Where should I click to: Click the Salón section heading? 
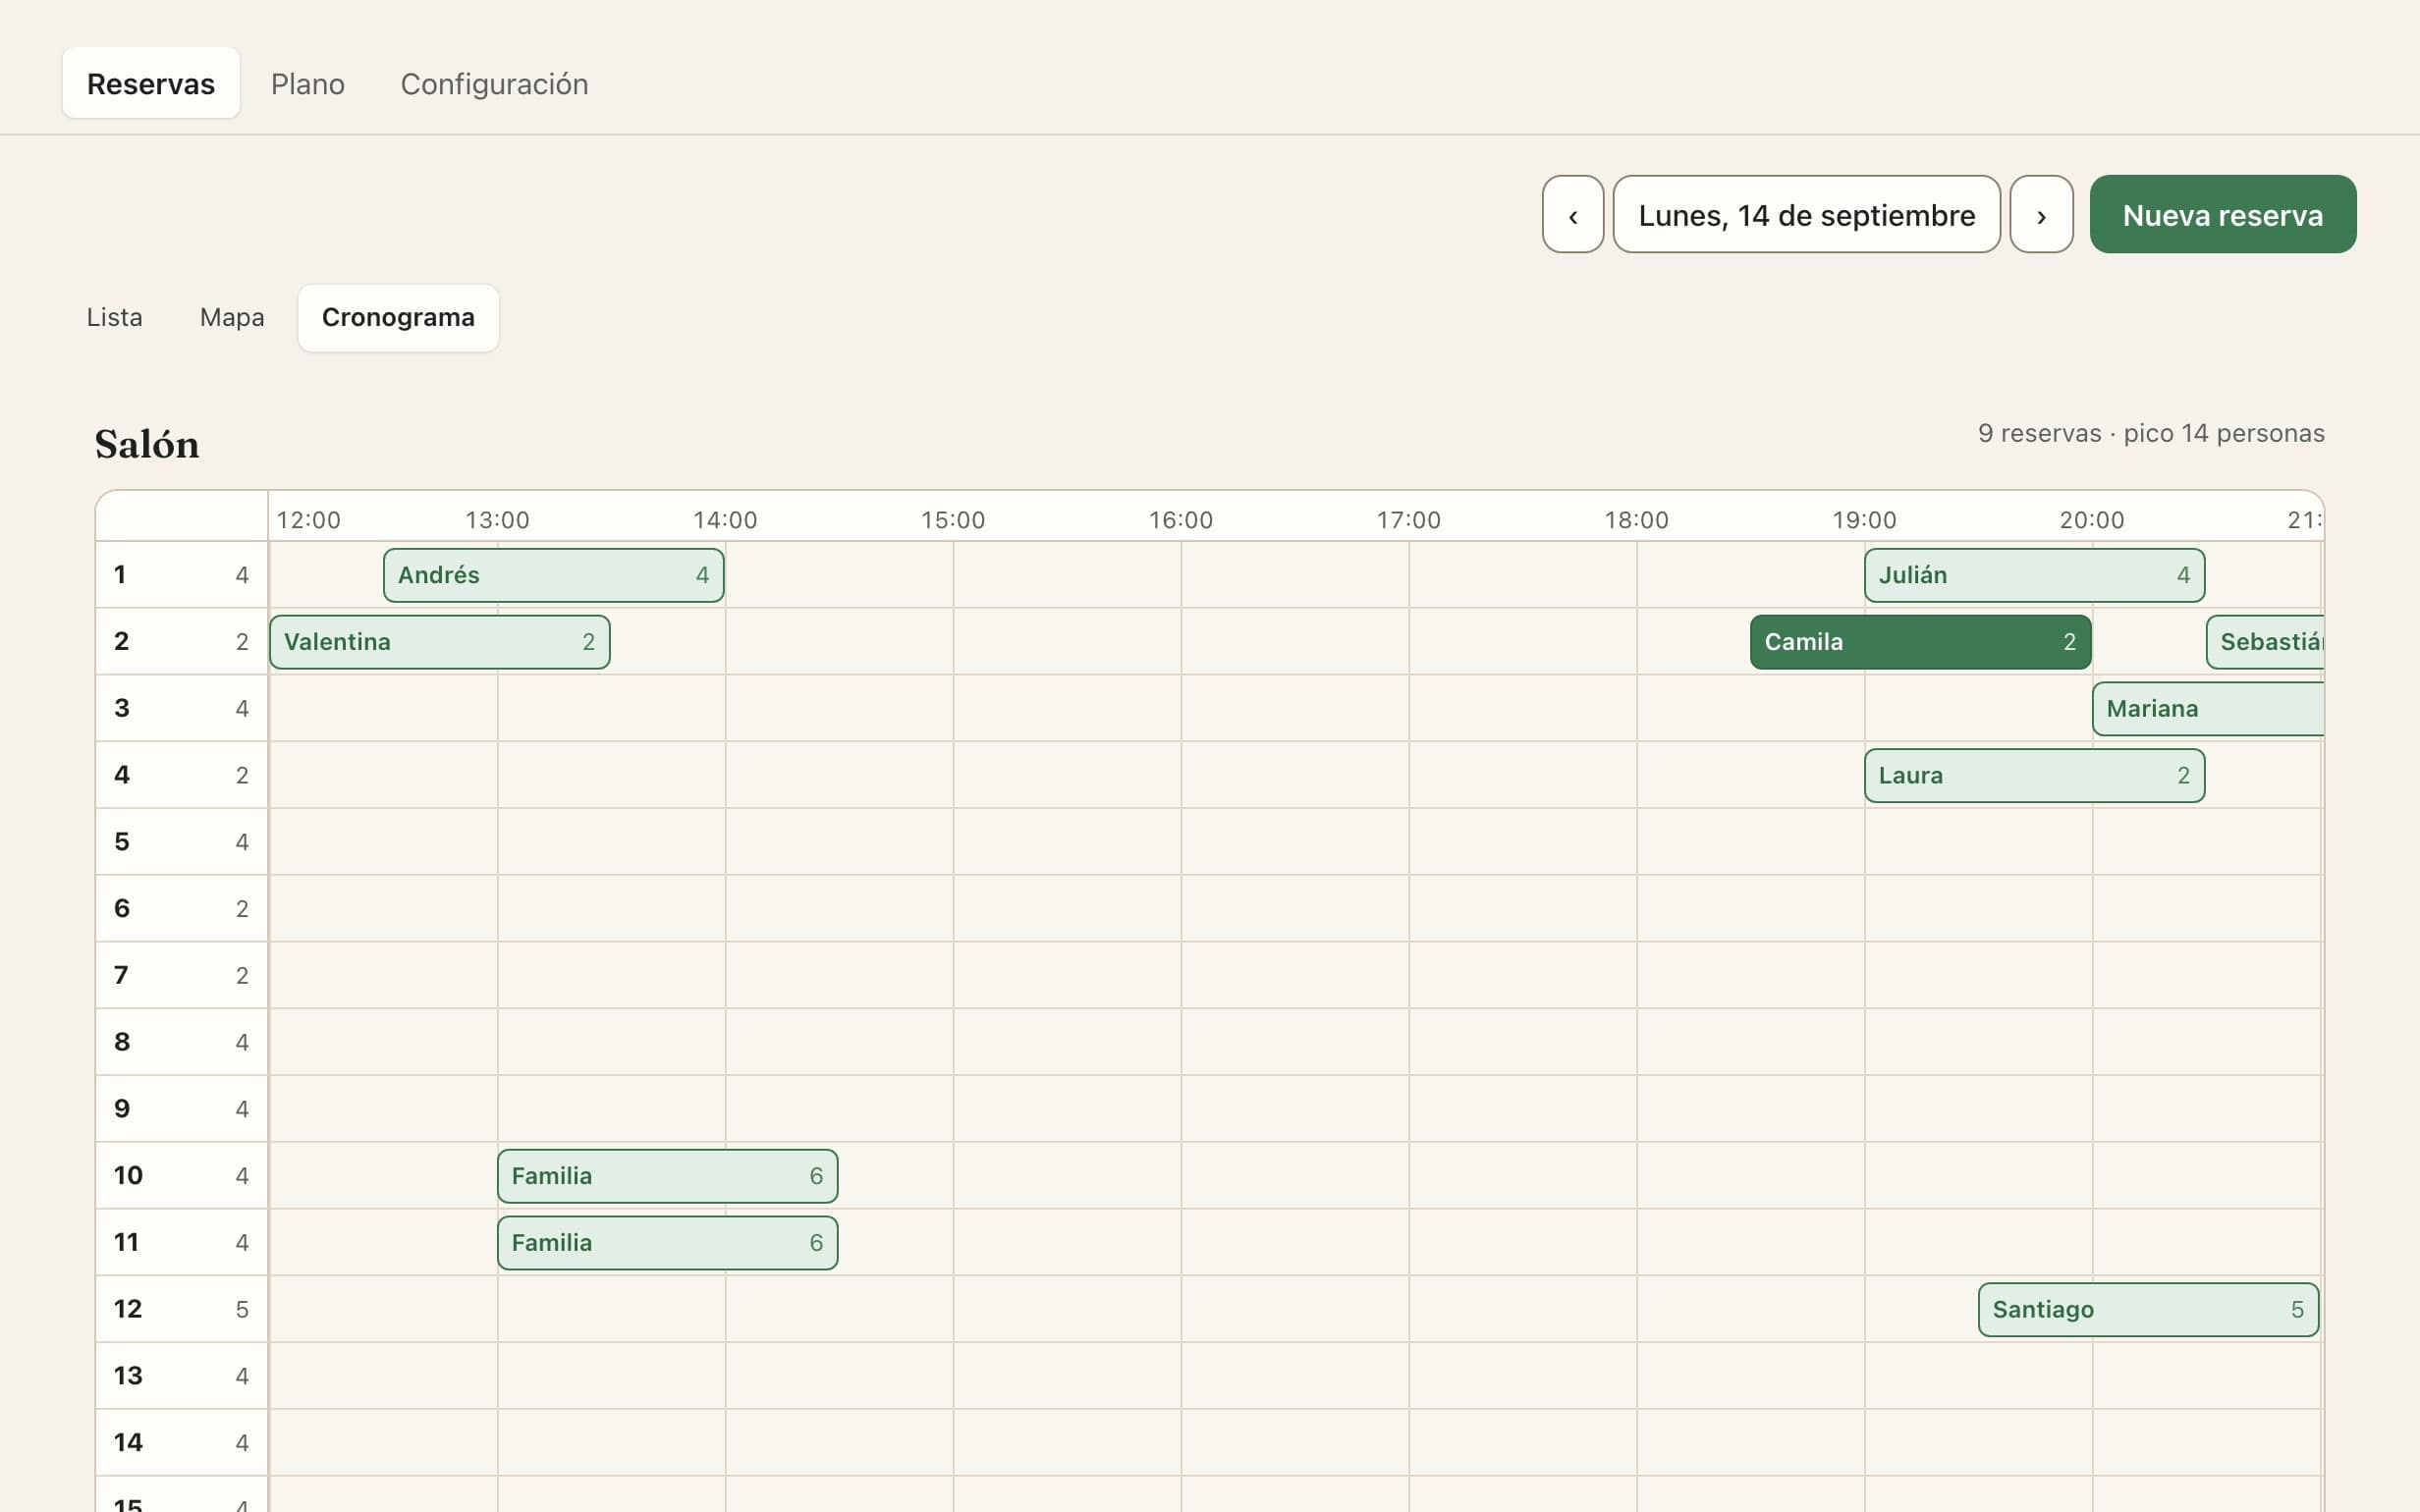click(147, 444)
